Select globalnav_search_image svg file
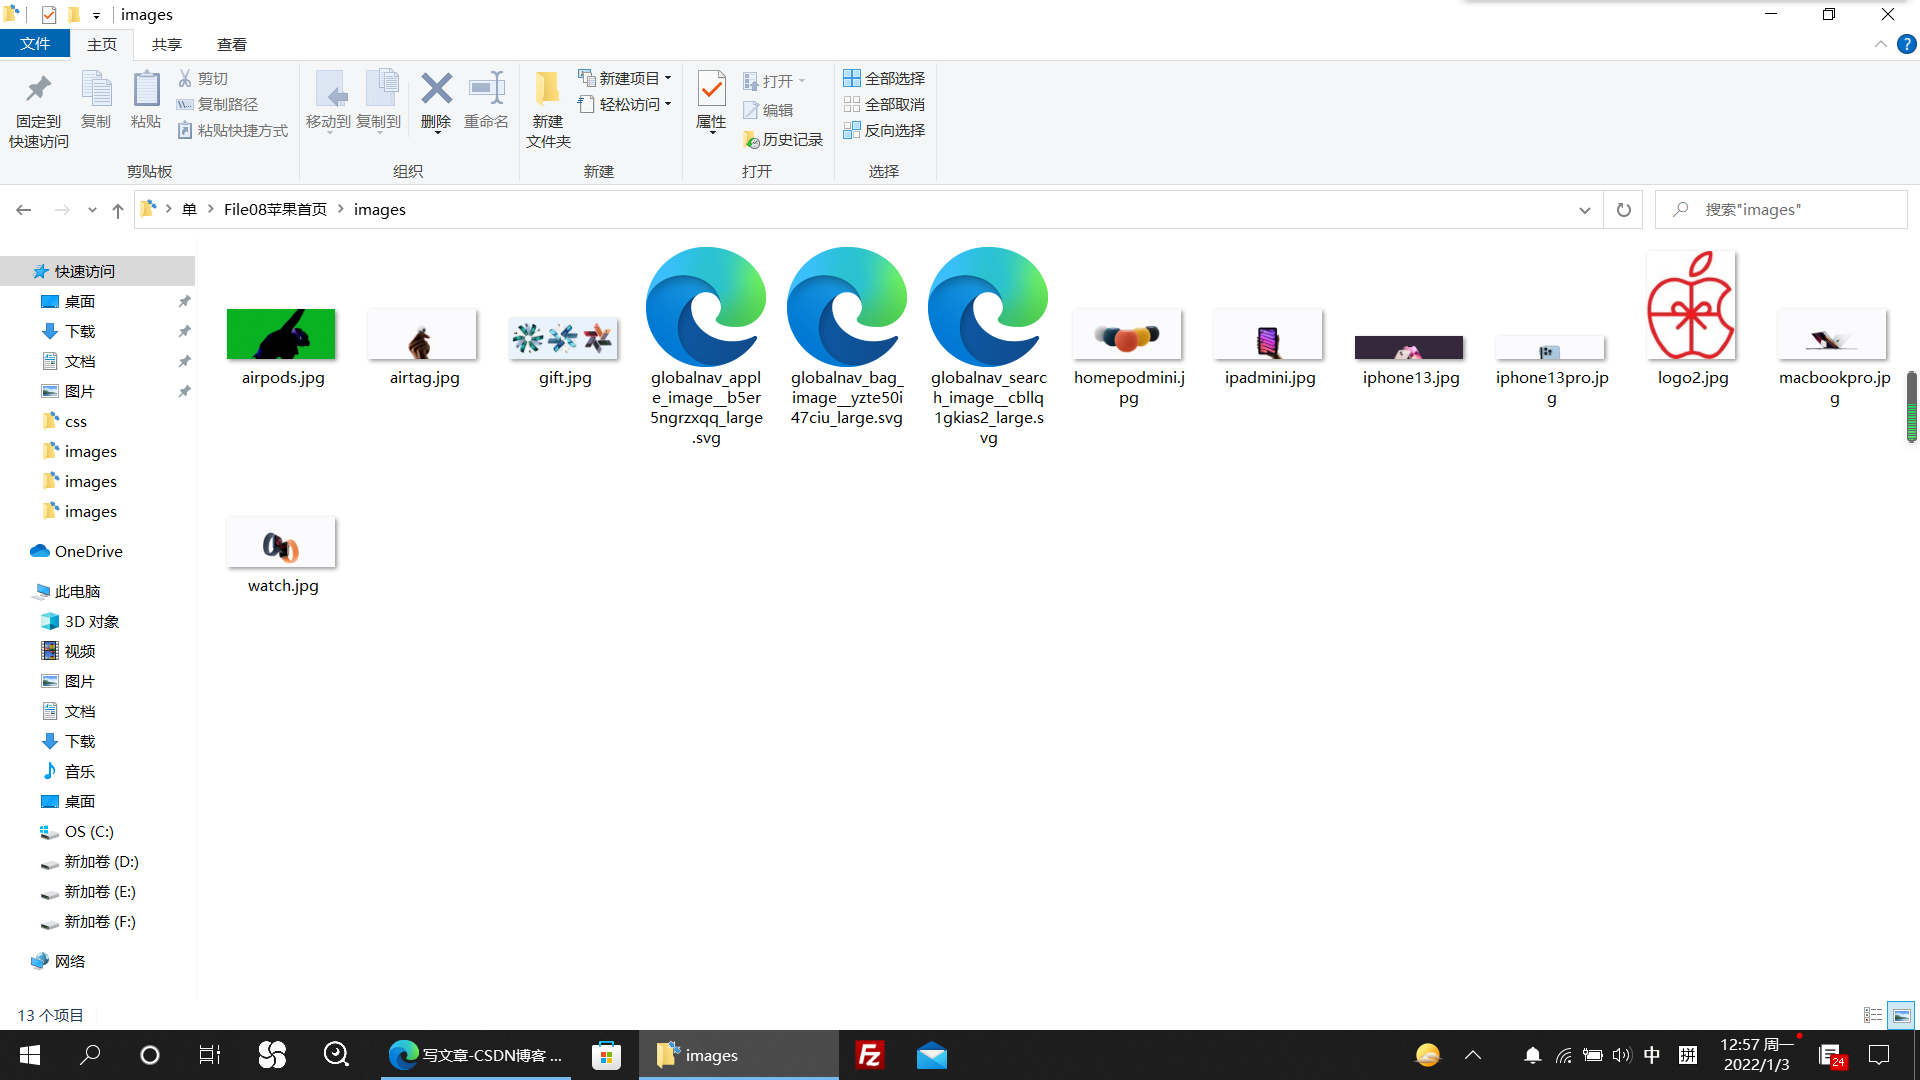This screenshot has width=1920, height=1080. [x=988, y=346]
